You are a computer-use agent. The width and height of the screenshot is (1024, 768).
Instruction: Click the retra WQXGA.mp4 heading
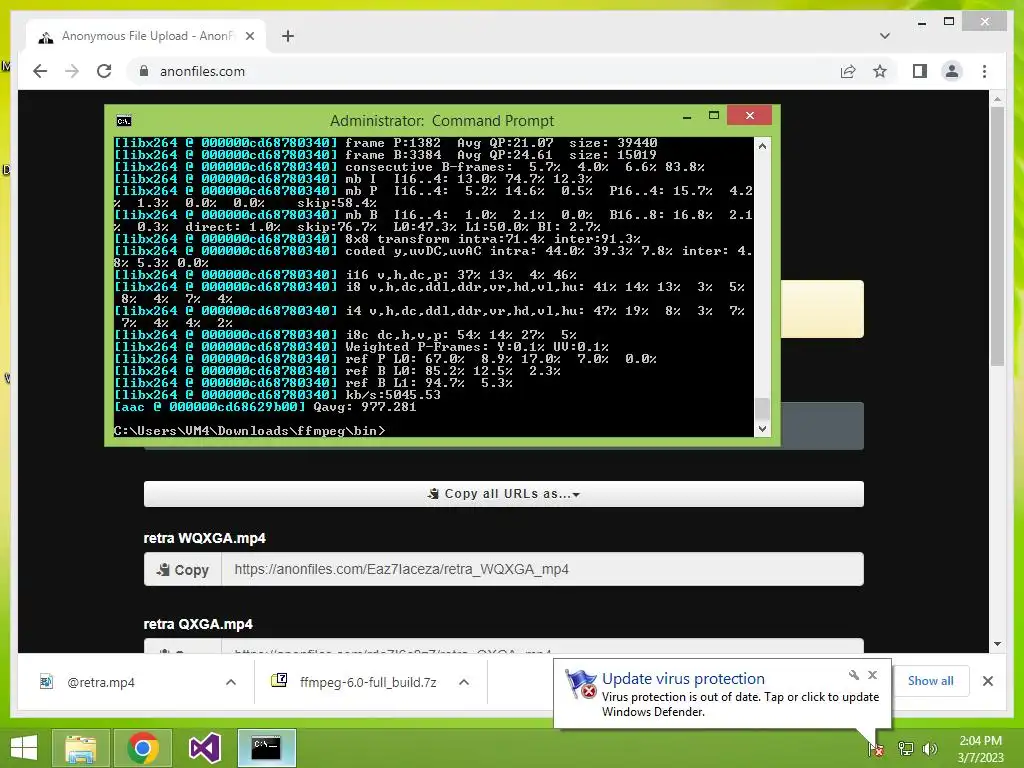pyautogui.click(x=204, y=538)
